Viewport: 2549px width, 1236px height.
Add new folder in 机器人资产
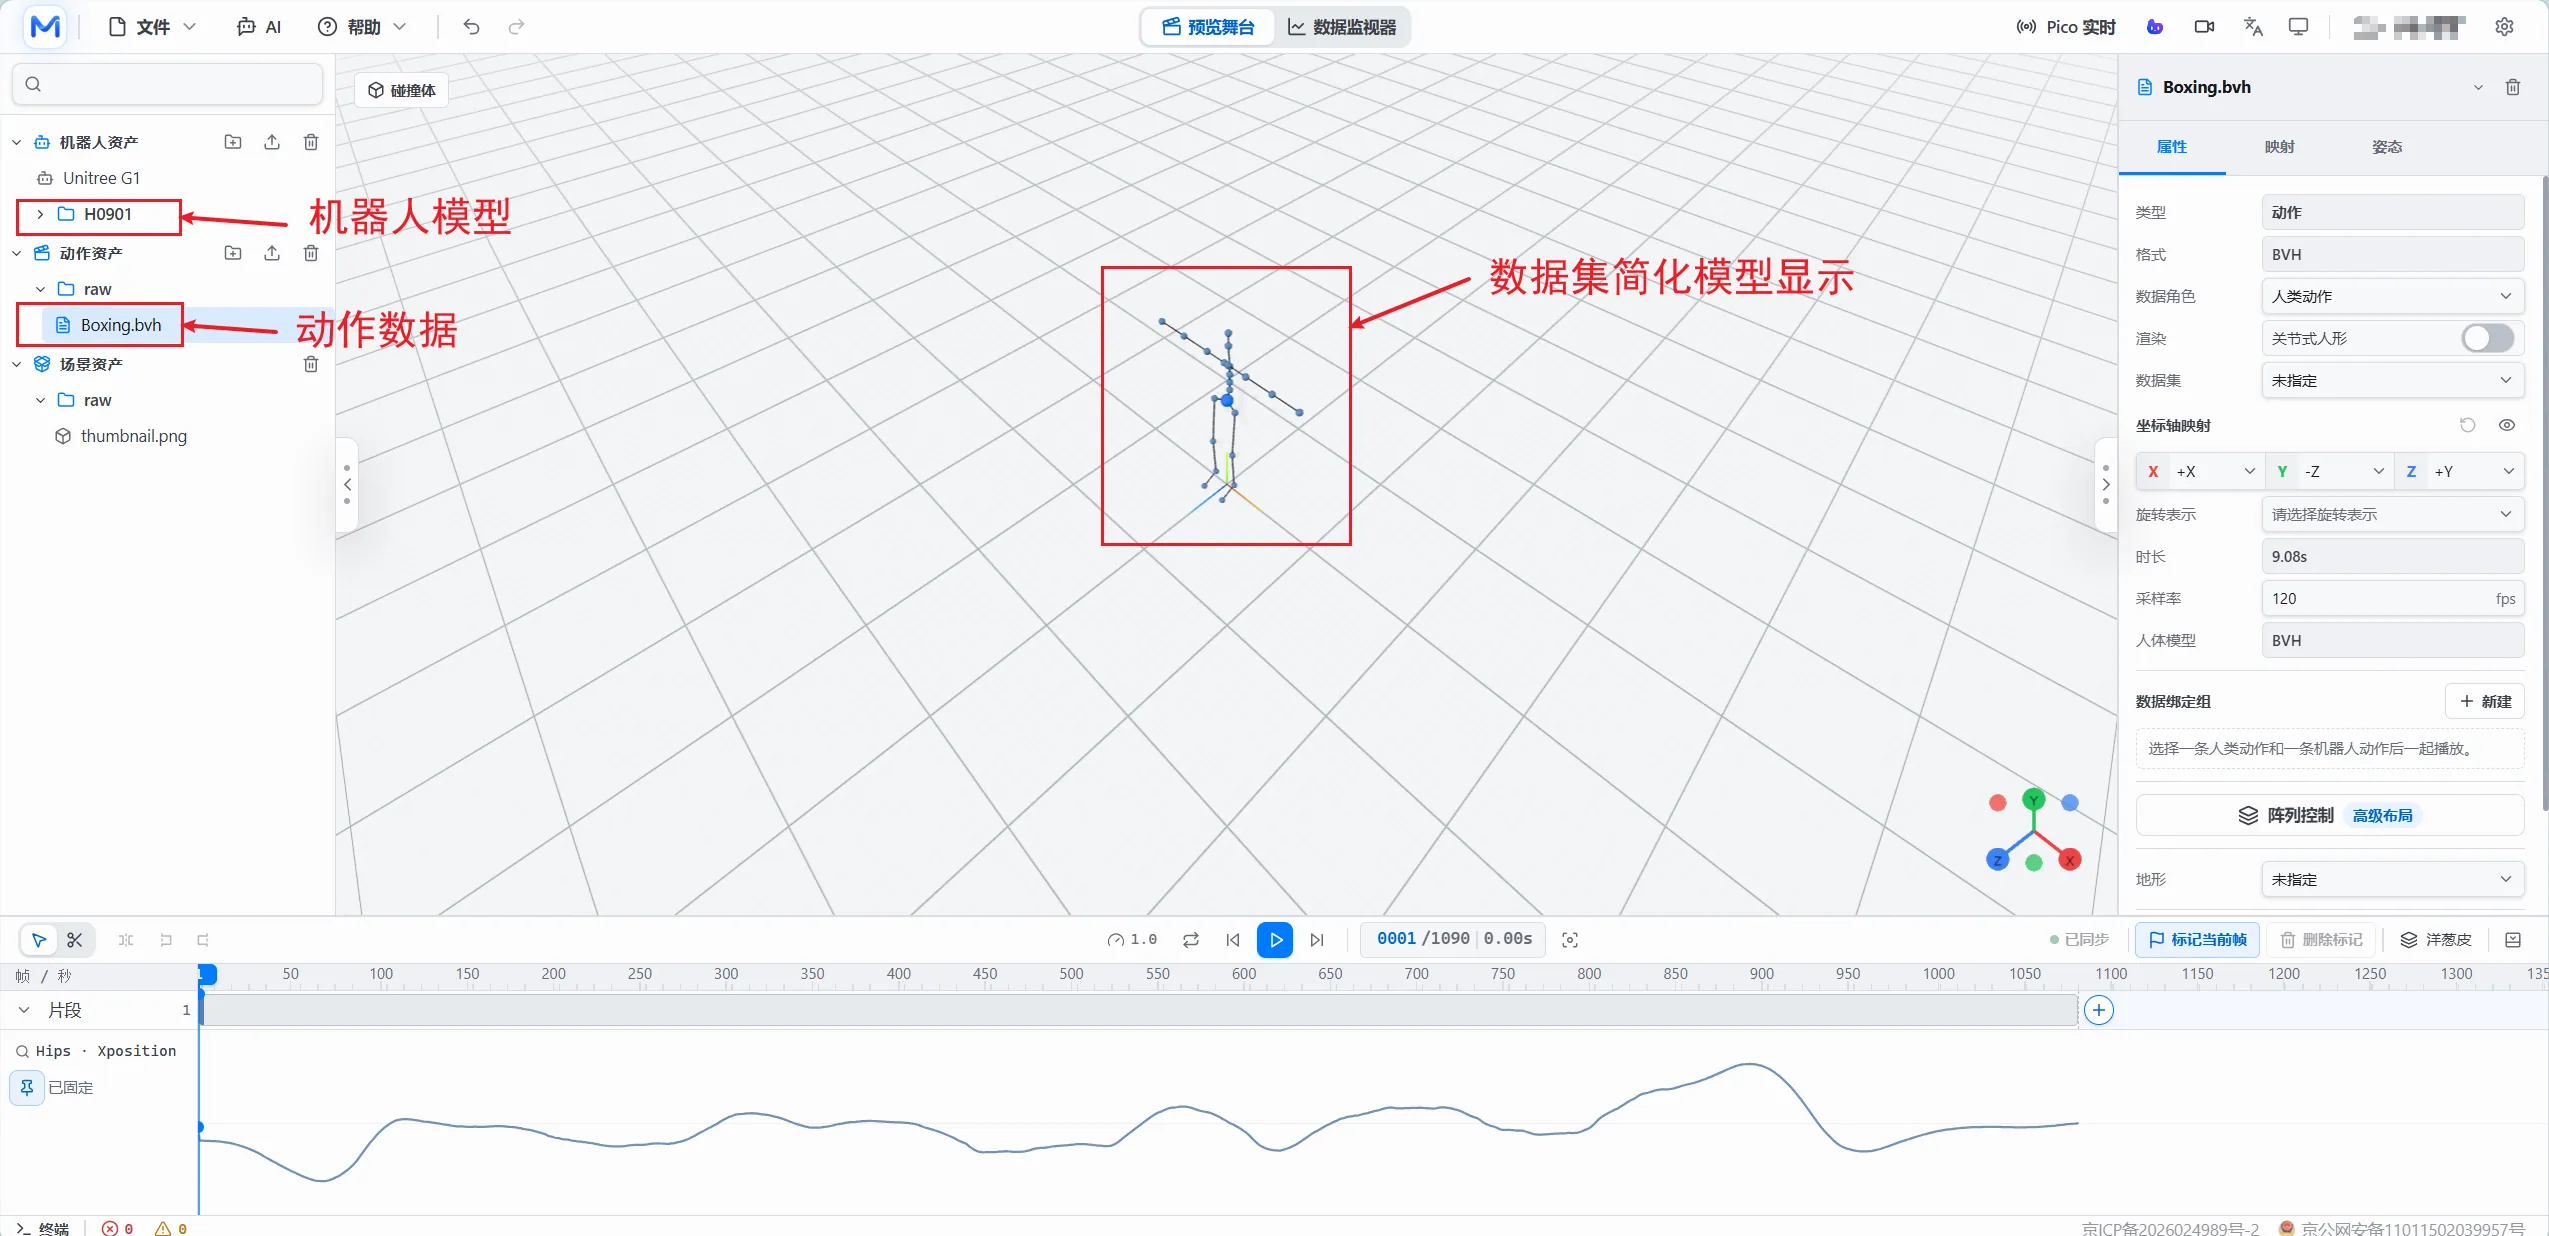232,142
